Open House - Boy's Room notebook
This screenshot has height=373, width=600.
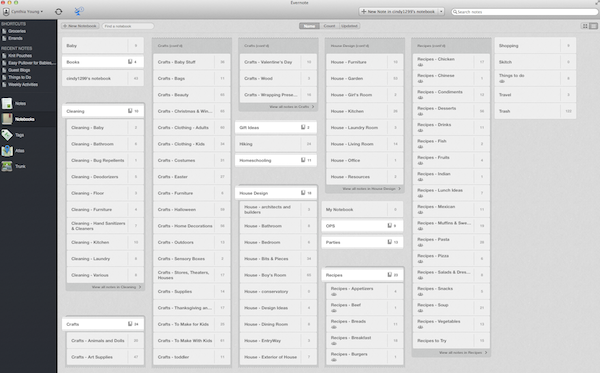pyautogui.click(x=278, y=275)
